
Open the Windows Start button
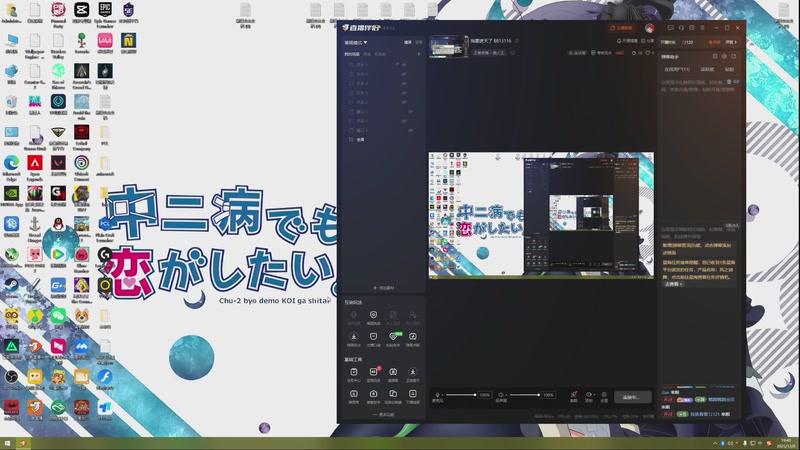[8, 443]
